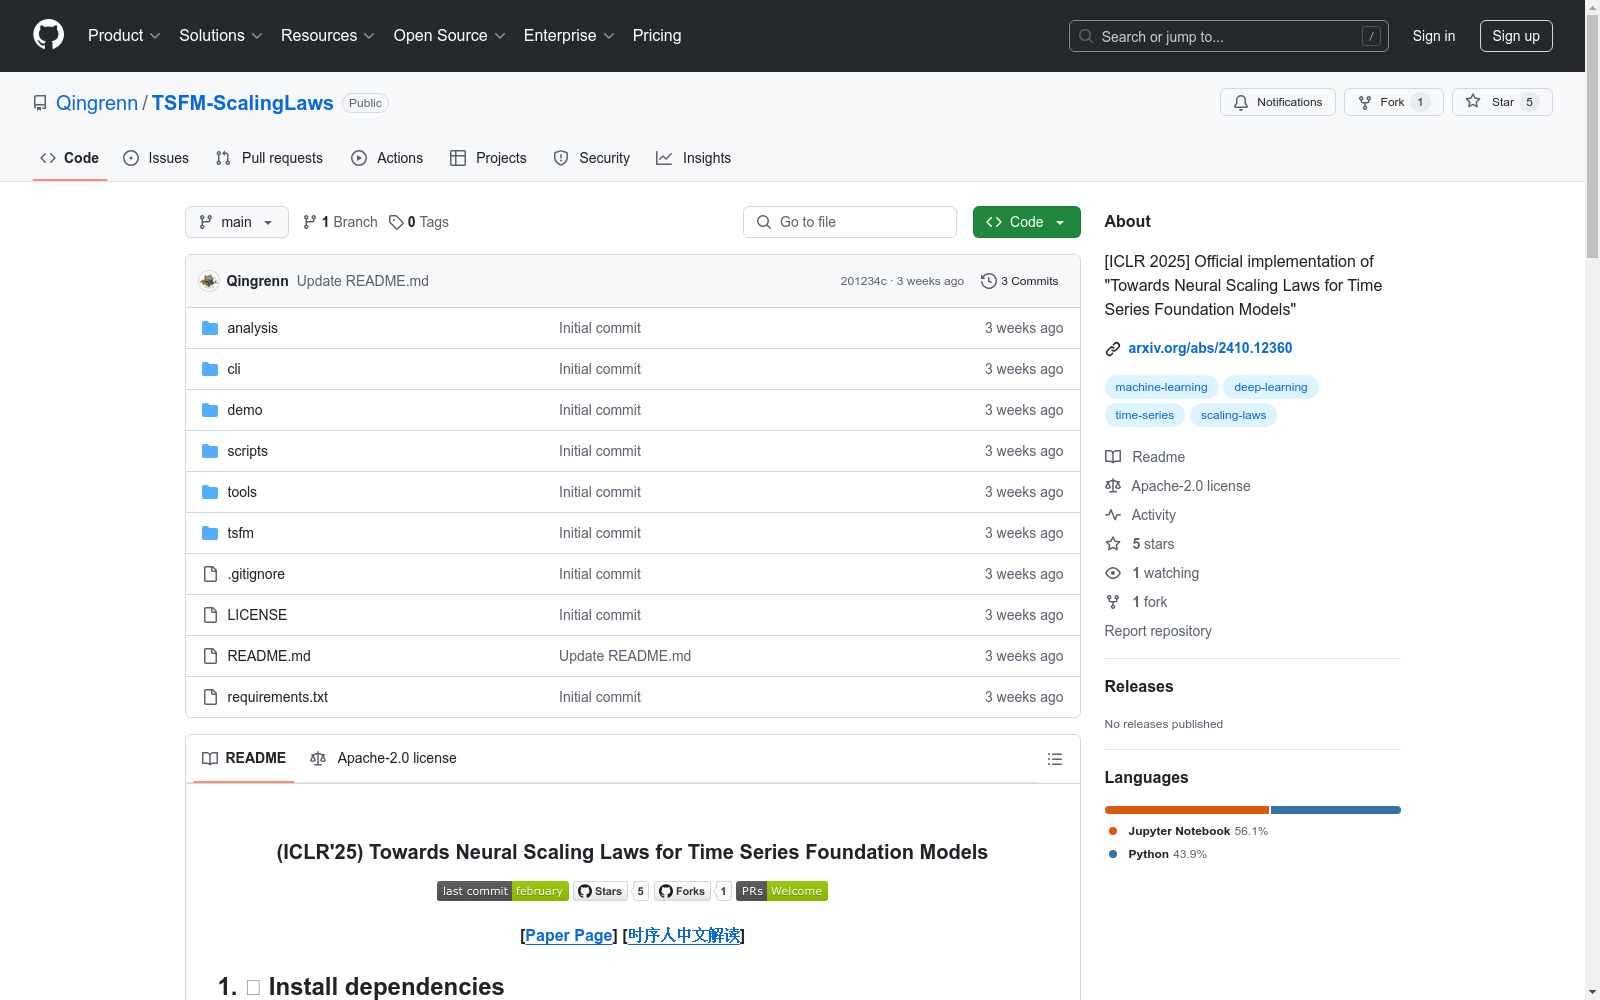Open the analysis folder icon
This screenshot has width=1600, height=1000.
coord(210,328)
